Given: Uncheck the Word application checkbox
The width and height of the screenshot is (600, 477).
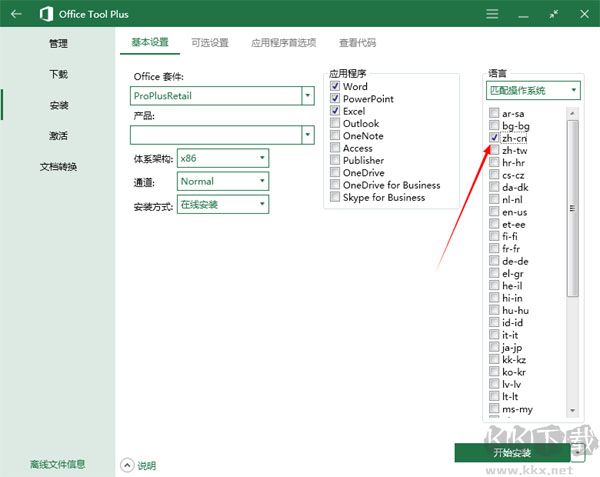Looking at the screenshot, I should (336, 87).
